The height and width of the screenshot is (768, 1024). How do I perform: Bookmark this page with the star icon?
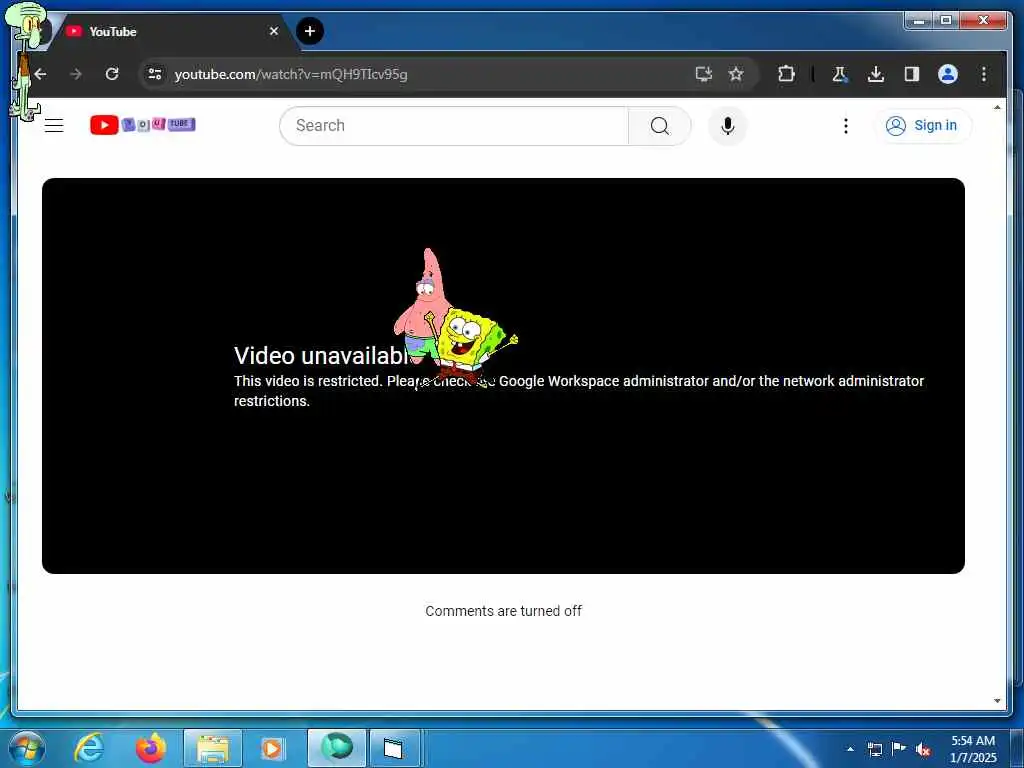736,74
